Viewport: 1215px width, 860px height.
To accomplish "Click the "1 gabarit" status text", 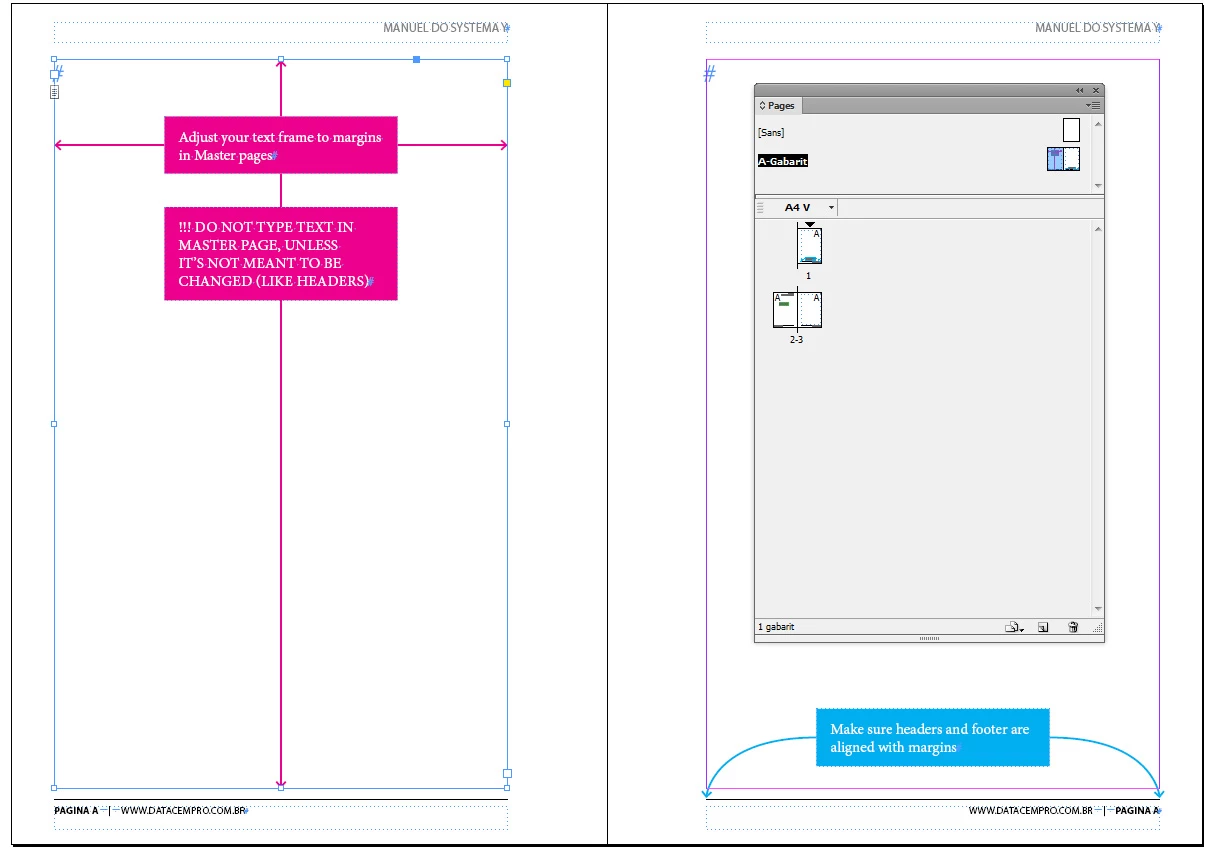I will [x=776, y=627].
